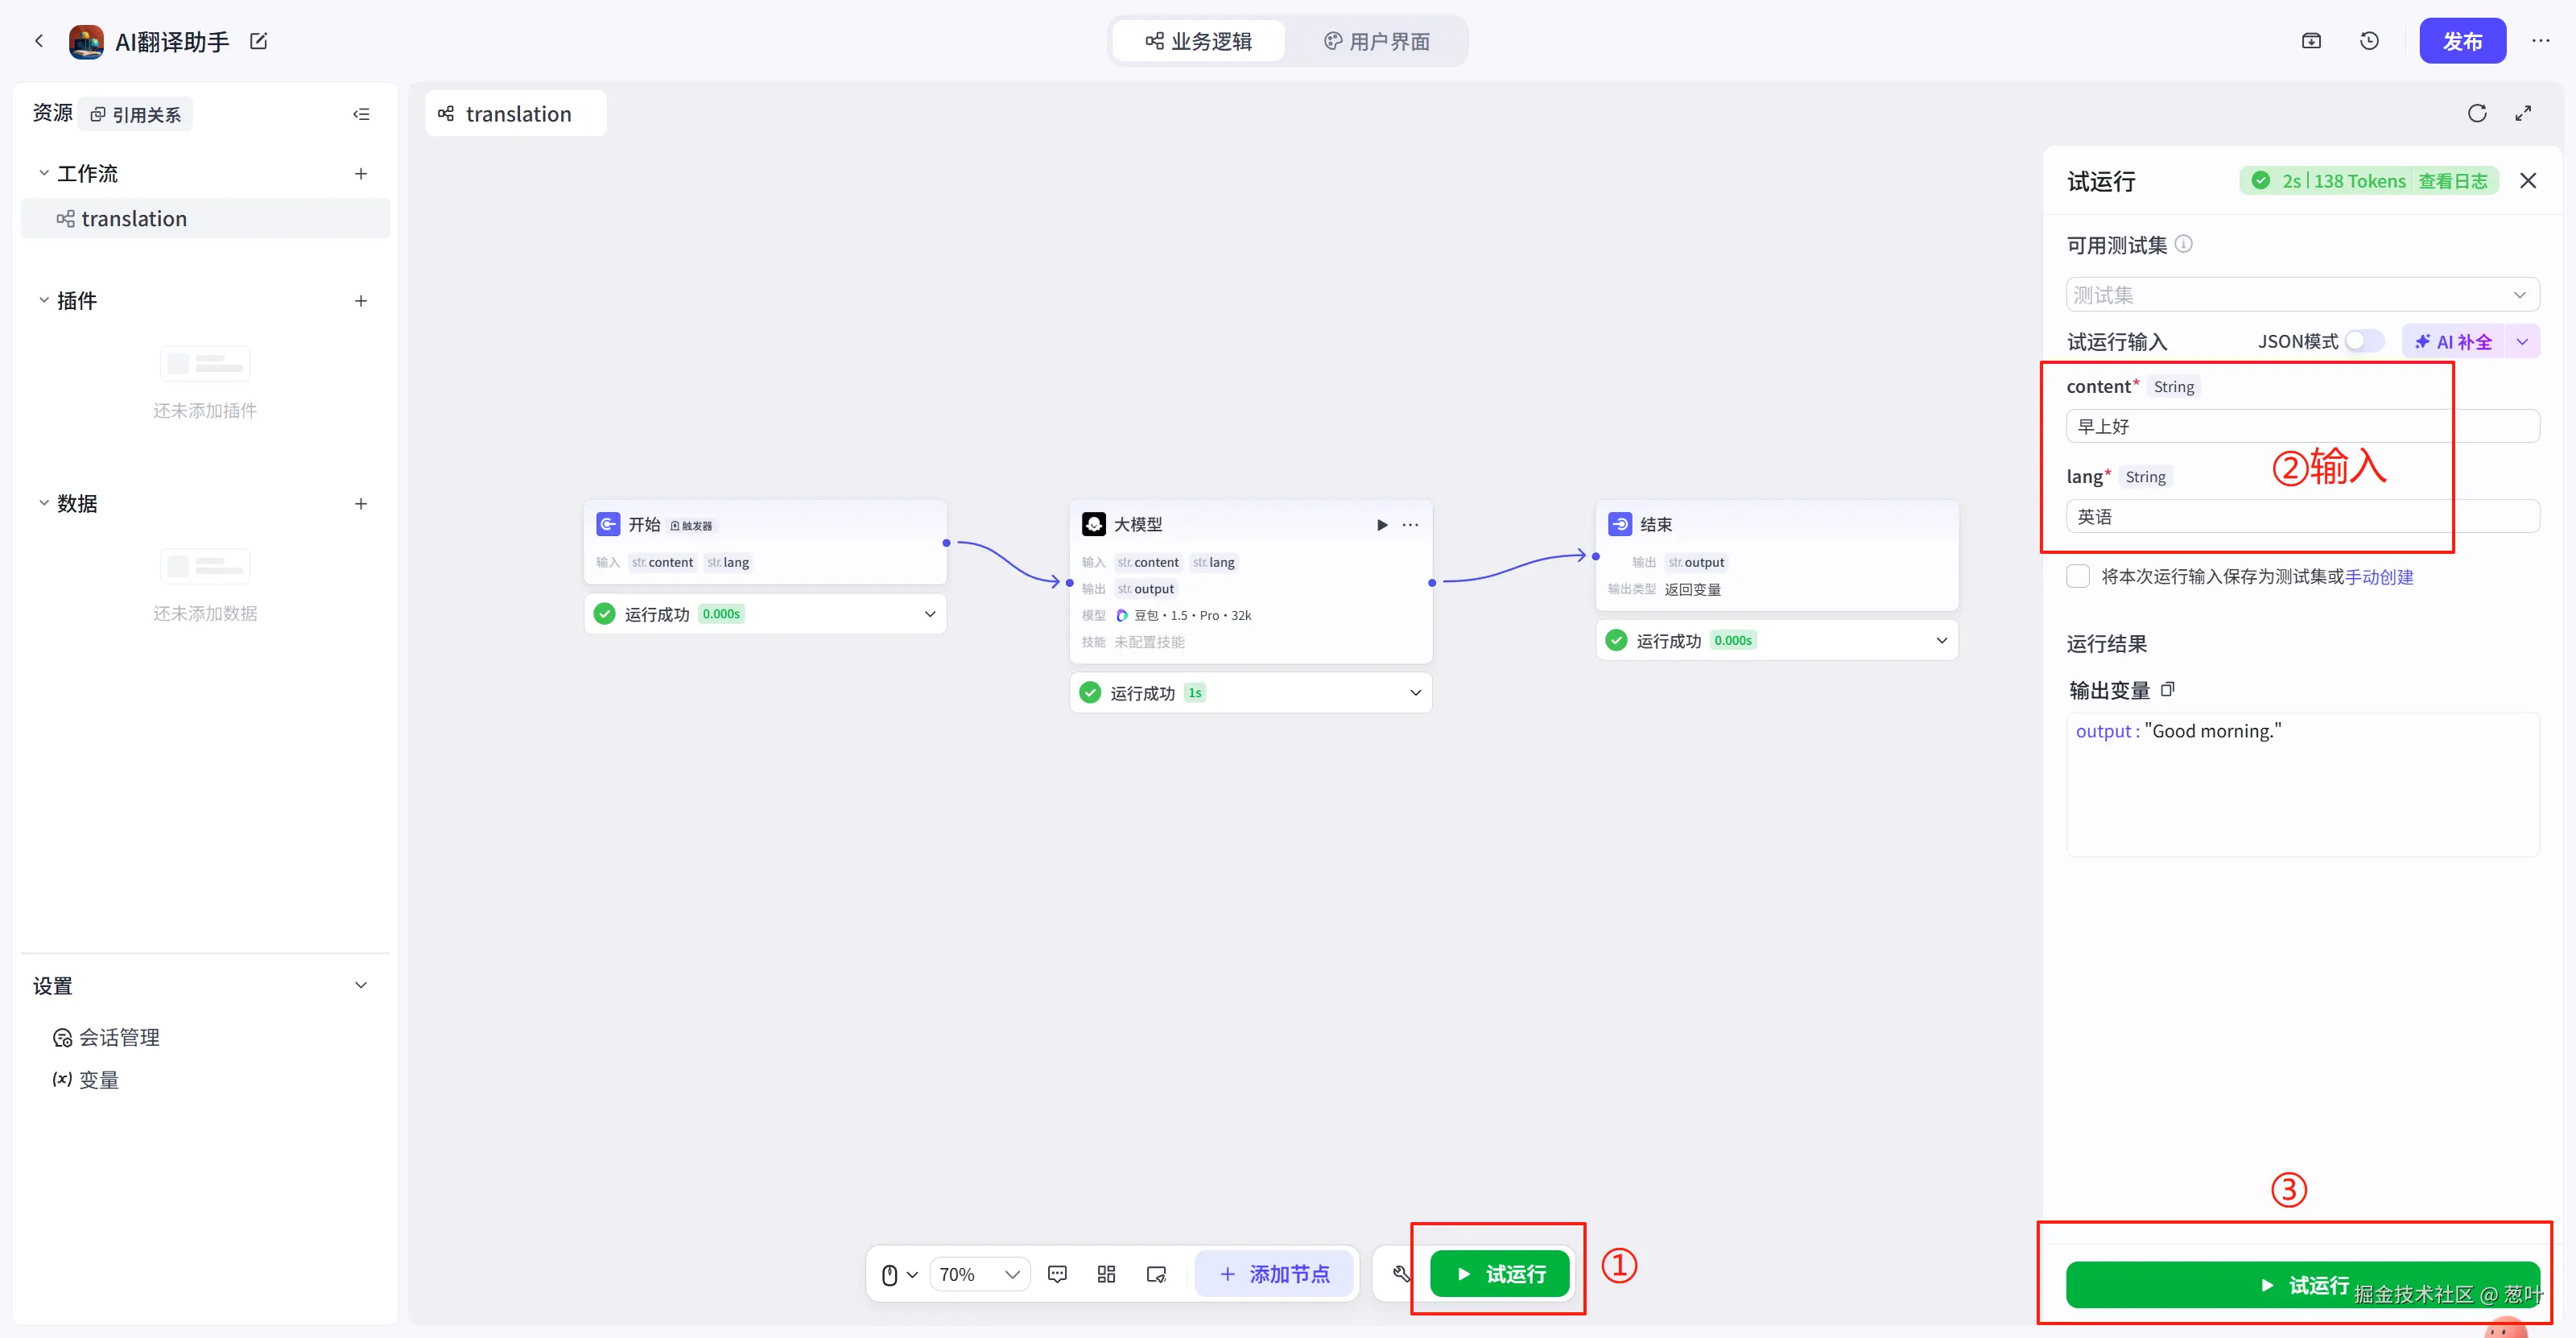This screenshot has height=1338, width=2576.
Task: Run the 大模型 node with its play icon
Action: [x=1382, y=525]
